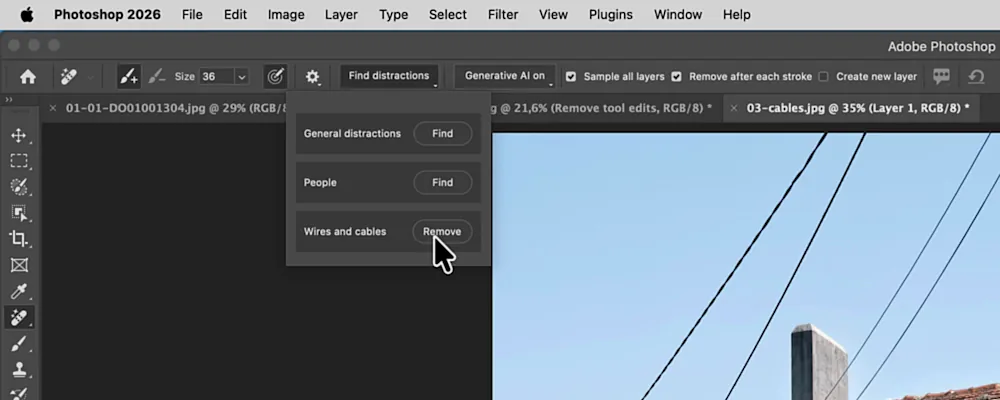1000x400 pixels.
Task: Open the Help menu
Action: click(x=737, y=15)
